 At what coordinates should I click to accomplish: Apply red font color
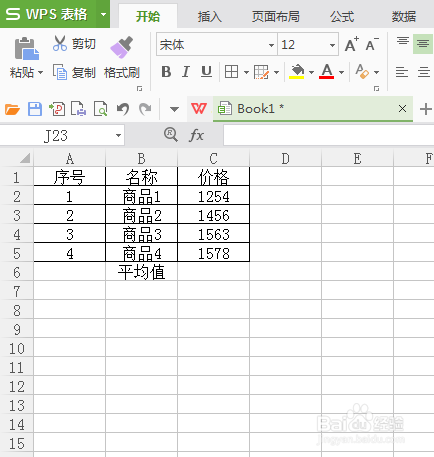point(327,71)
